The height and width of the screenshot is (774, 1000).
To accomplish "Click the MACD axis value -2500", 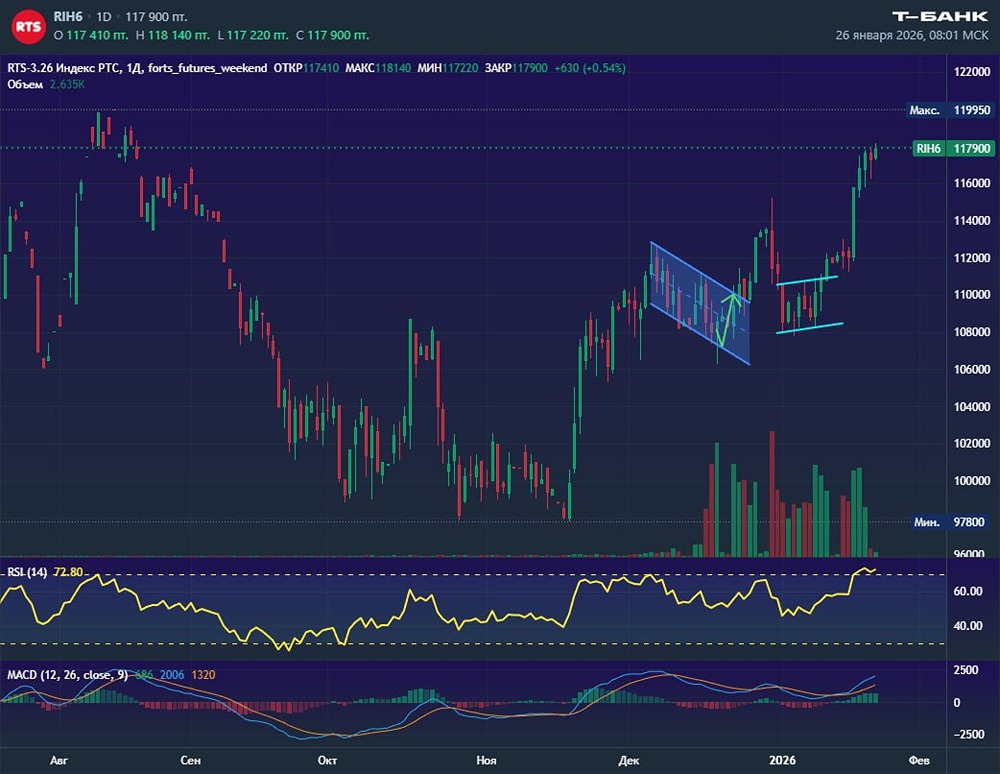I will pyautogui.click(x=967, y=734).
